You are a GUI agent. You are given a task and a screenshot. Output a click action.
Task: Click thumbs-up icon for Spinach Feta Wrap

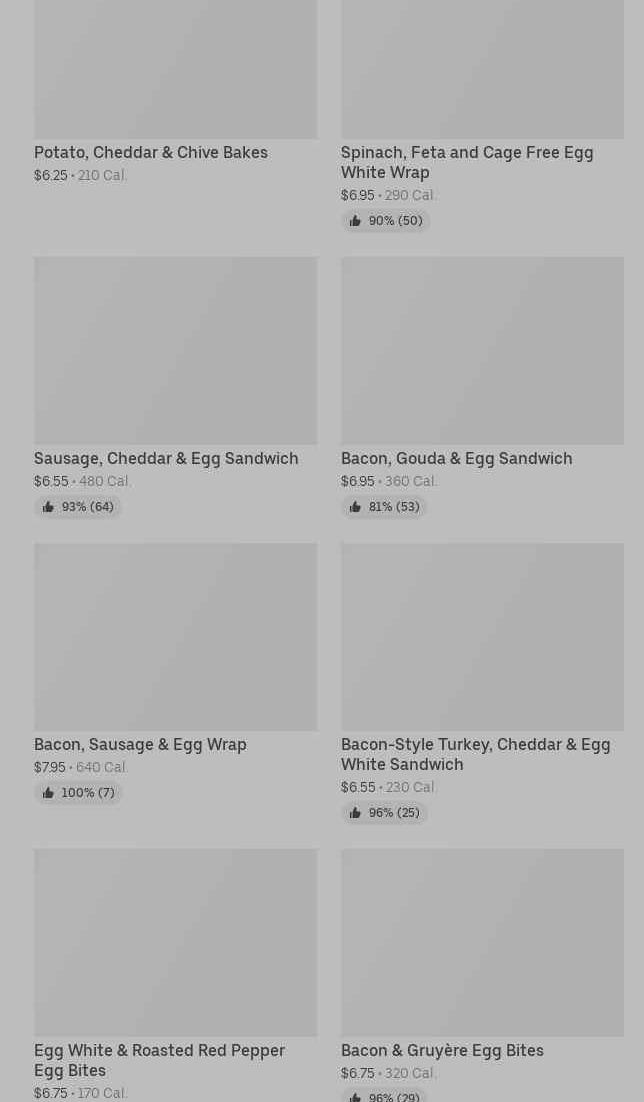coord(355,221)
